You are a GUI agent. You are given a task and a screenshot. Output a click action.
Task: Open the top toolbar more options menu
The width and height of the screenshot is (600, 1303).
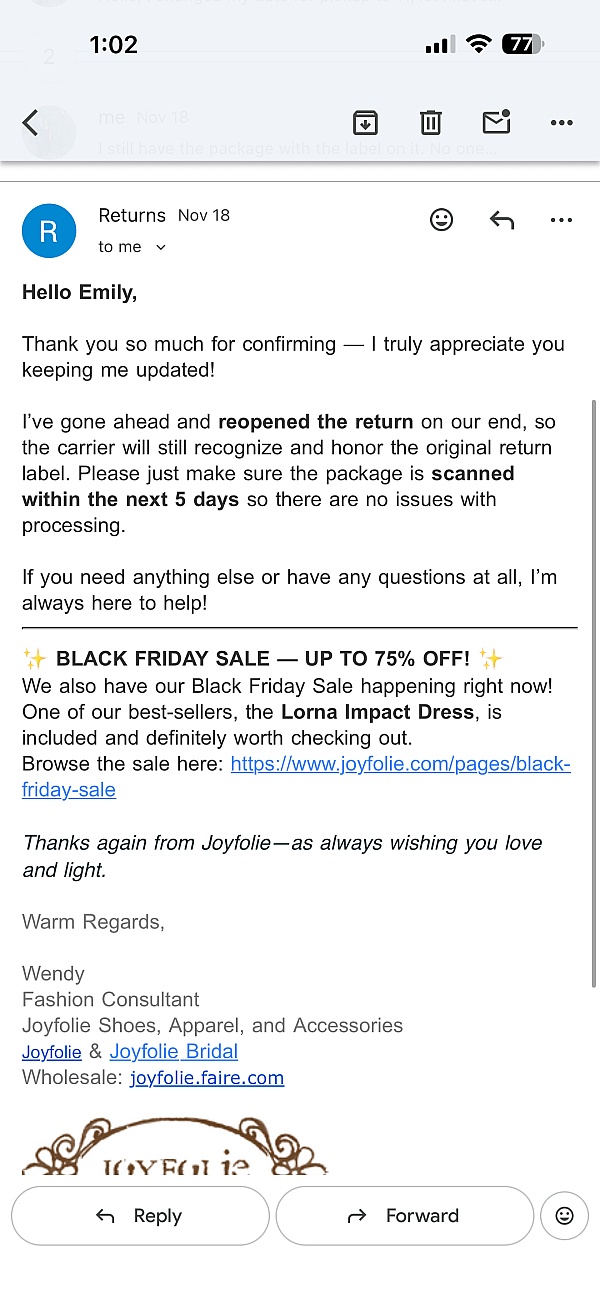click(561, 123)
